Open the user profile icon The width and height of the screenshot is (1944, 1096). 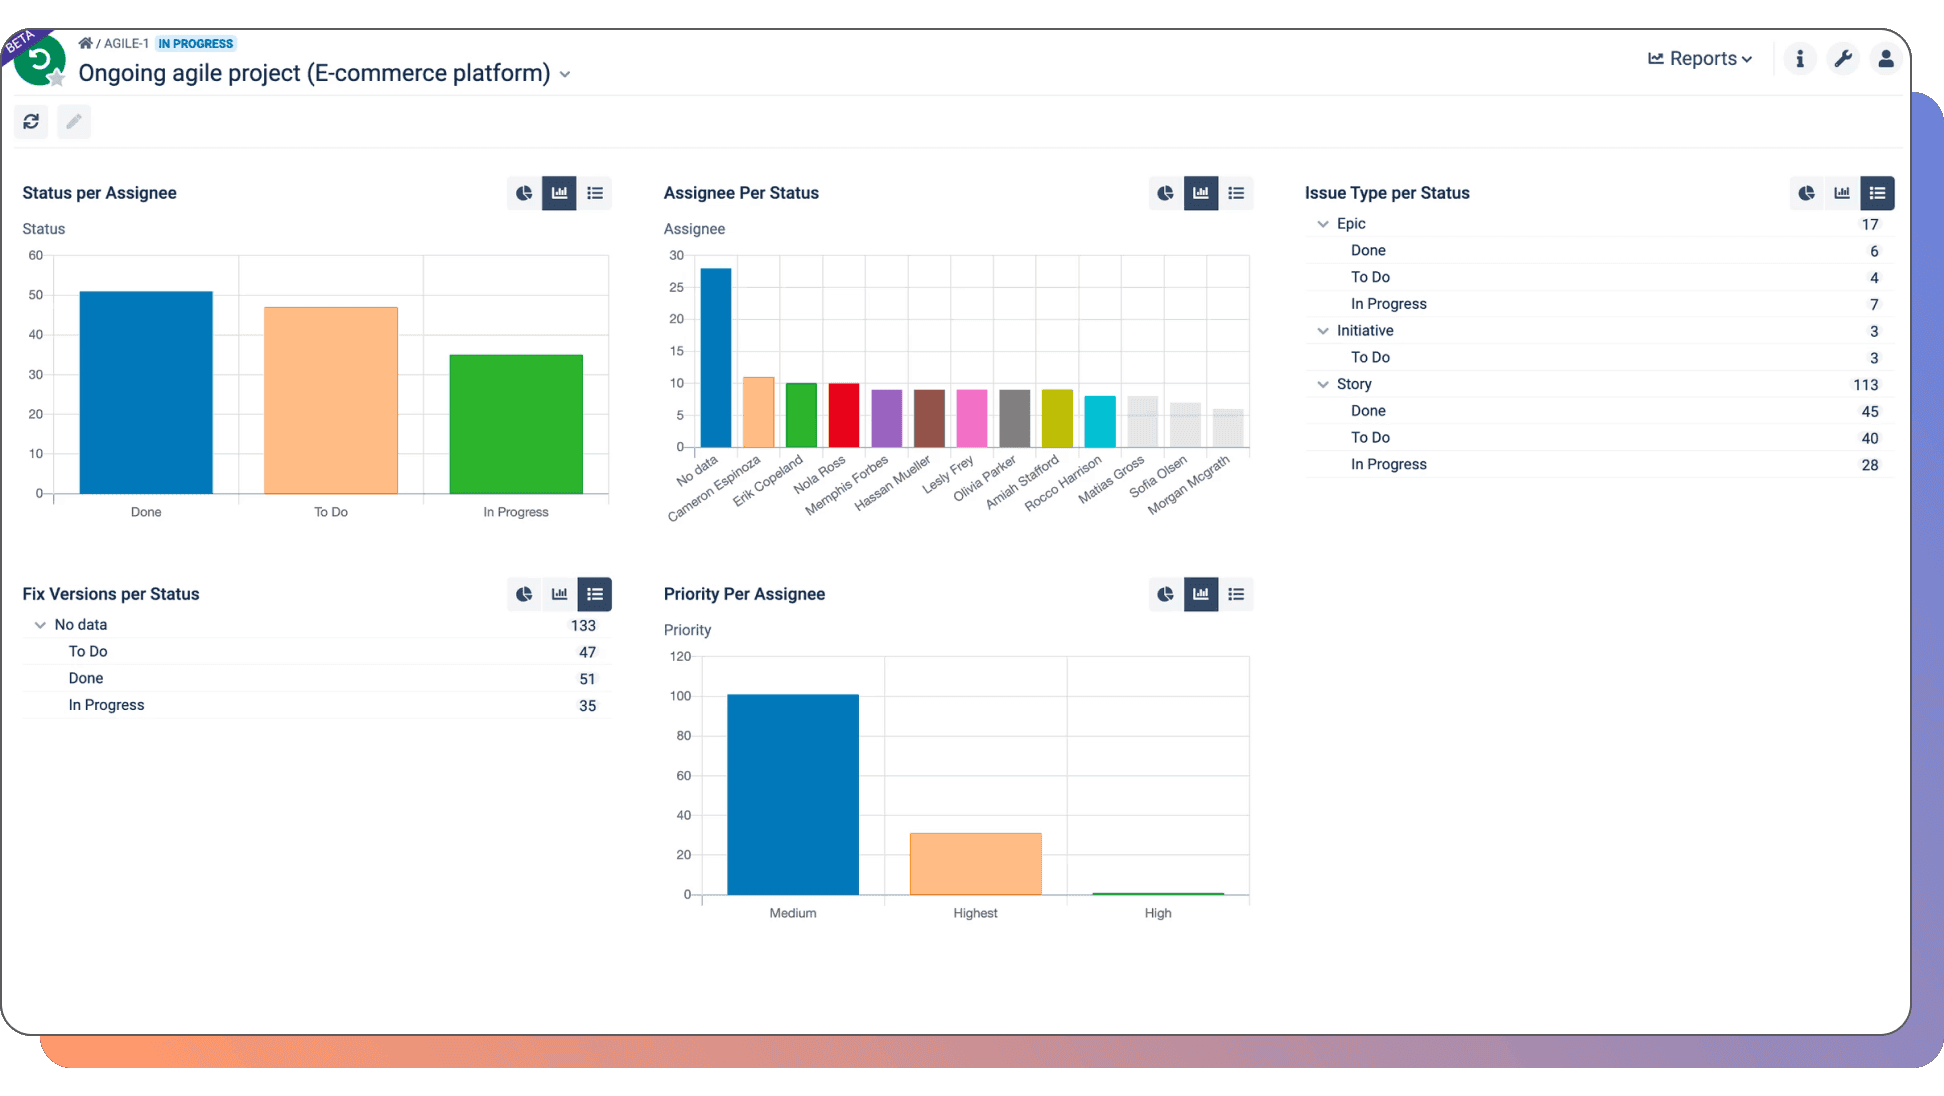[x=1886, y=59]
